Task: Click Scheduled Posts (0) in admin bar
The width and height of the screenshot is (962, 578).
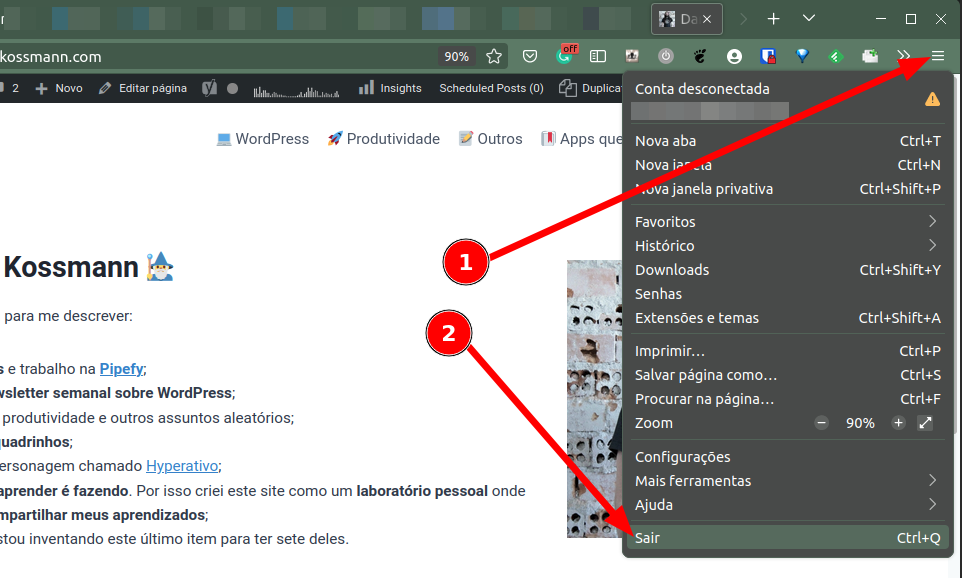Action: pyautogui.click(x=490, y=88)
